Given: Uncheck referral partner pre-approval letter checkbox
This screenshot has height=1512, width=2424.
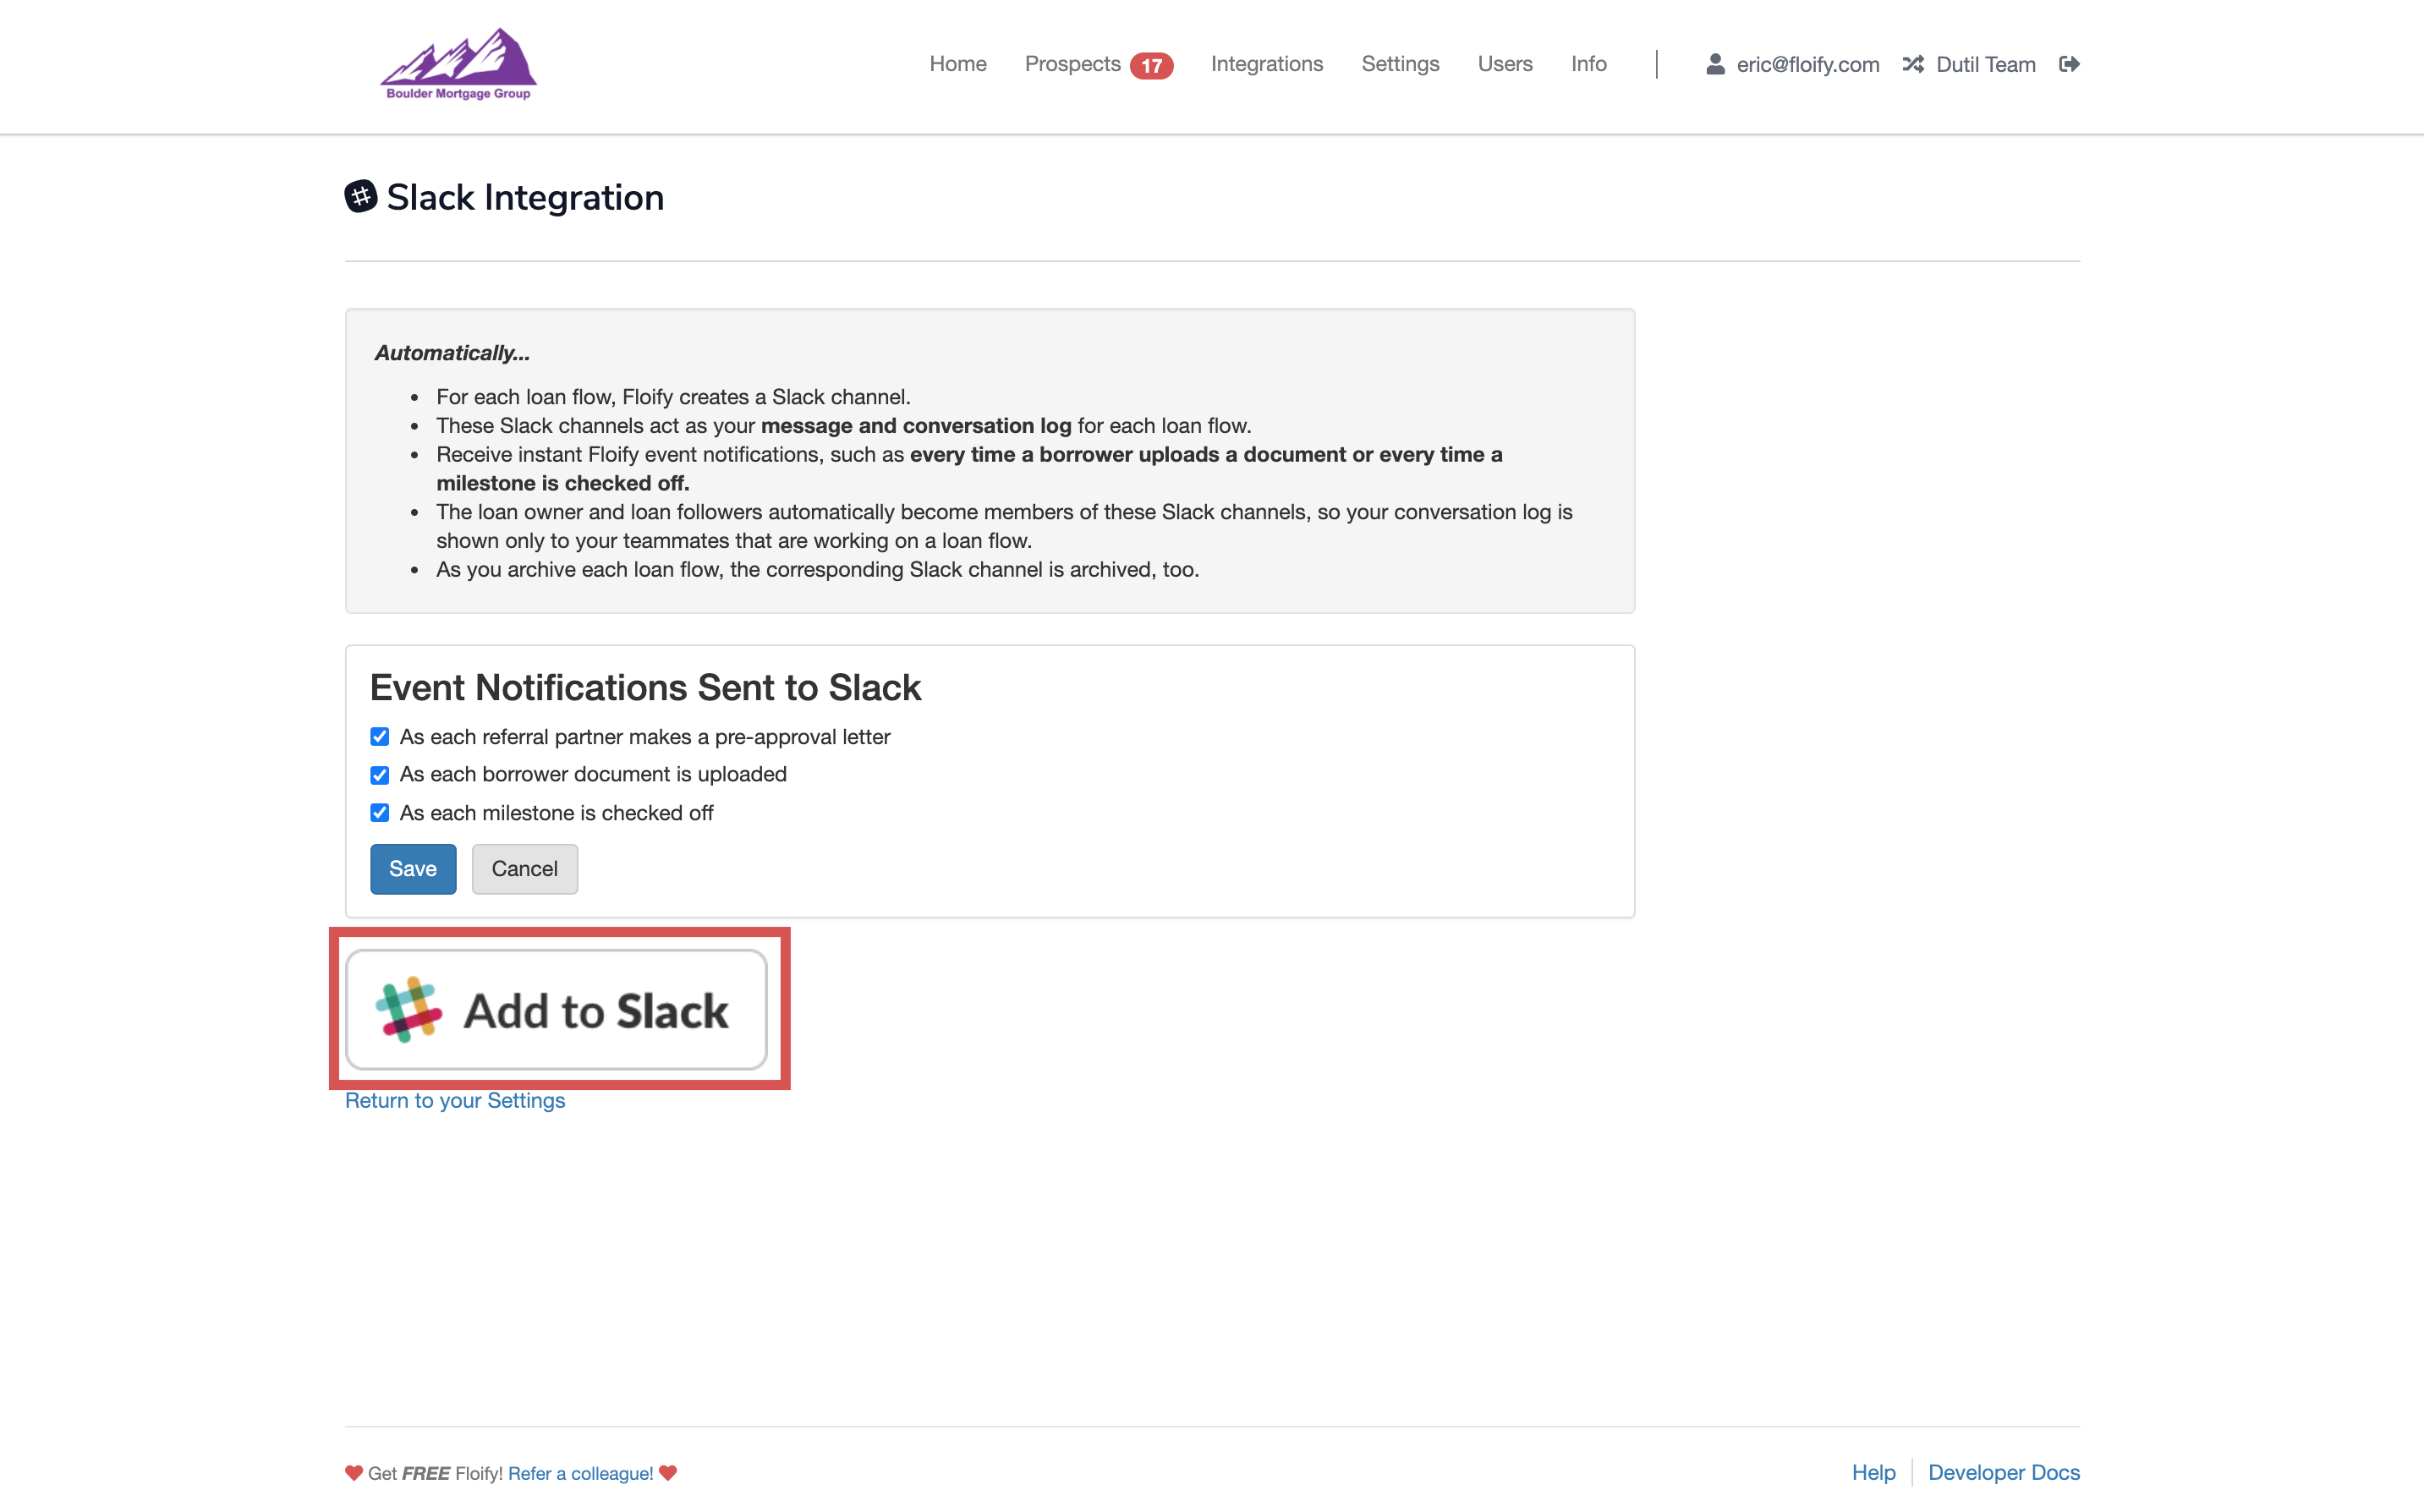Looking at the screenshot, I should pos(379,737).
